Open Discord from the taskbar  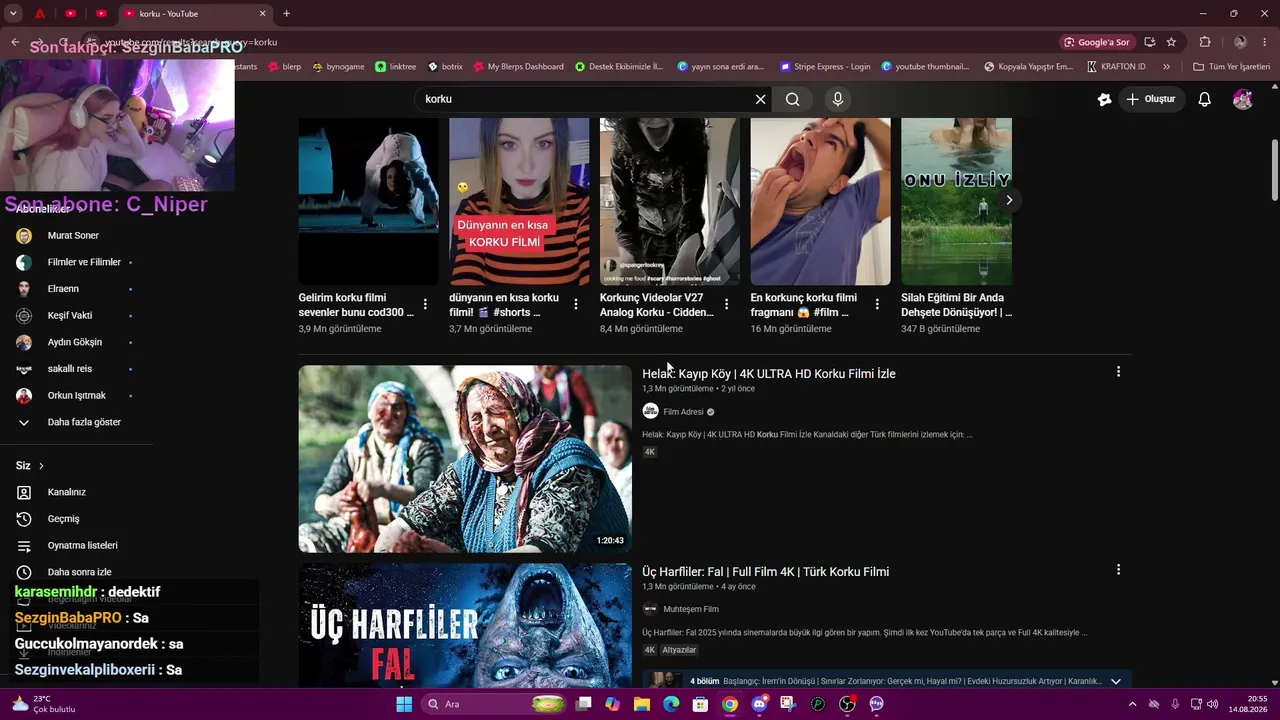pyautogui.click(x=759, y=704)
